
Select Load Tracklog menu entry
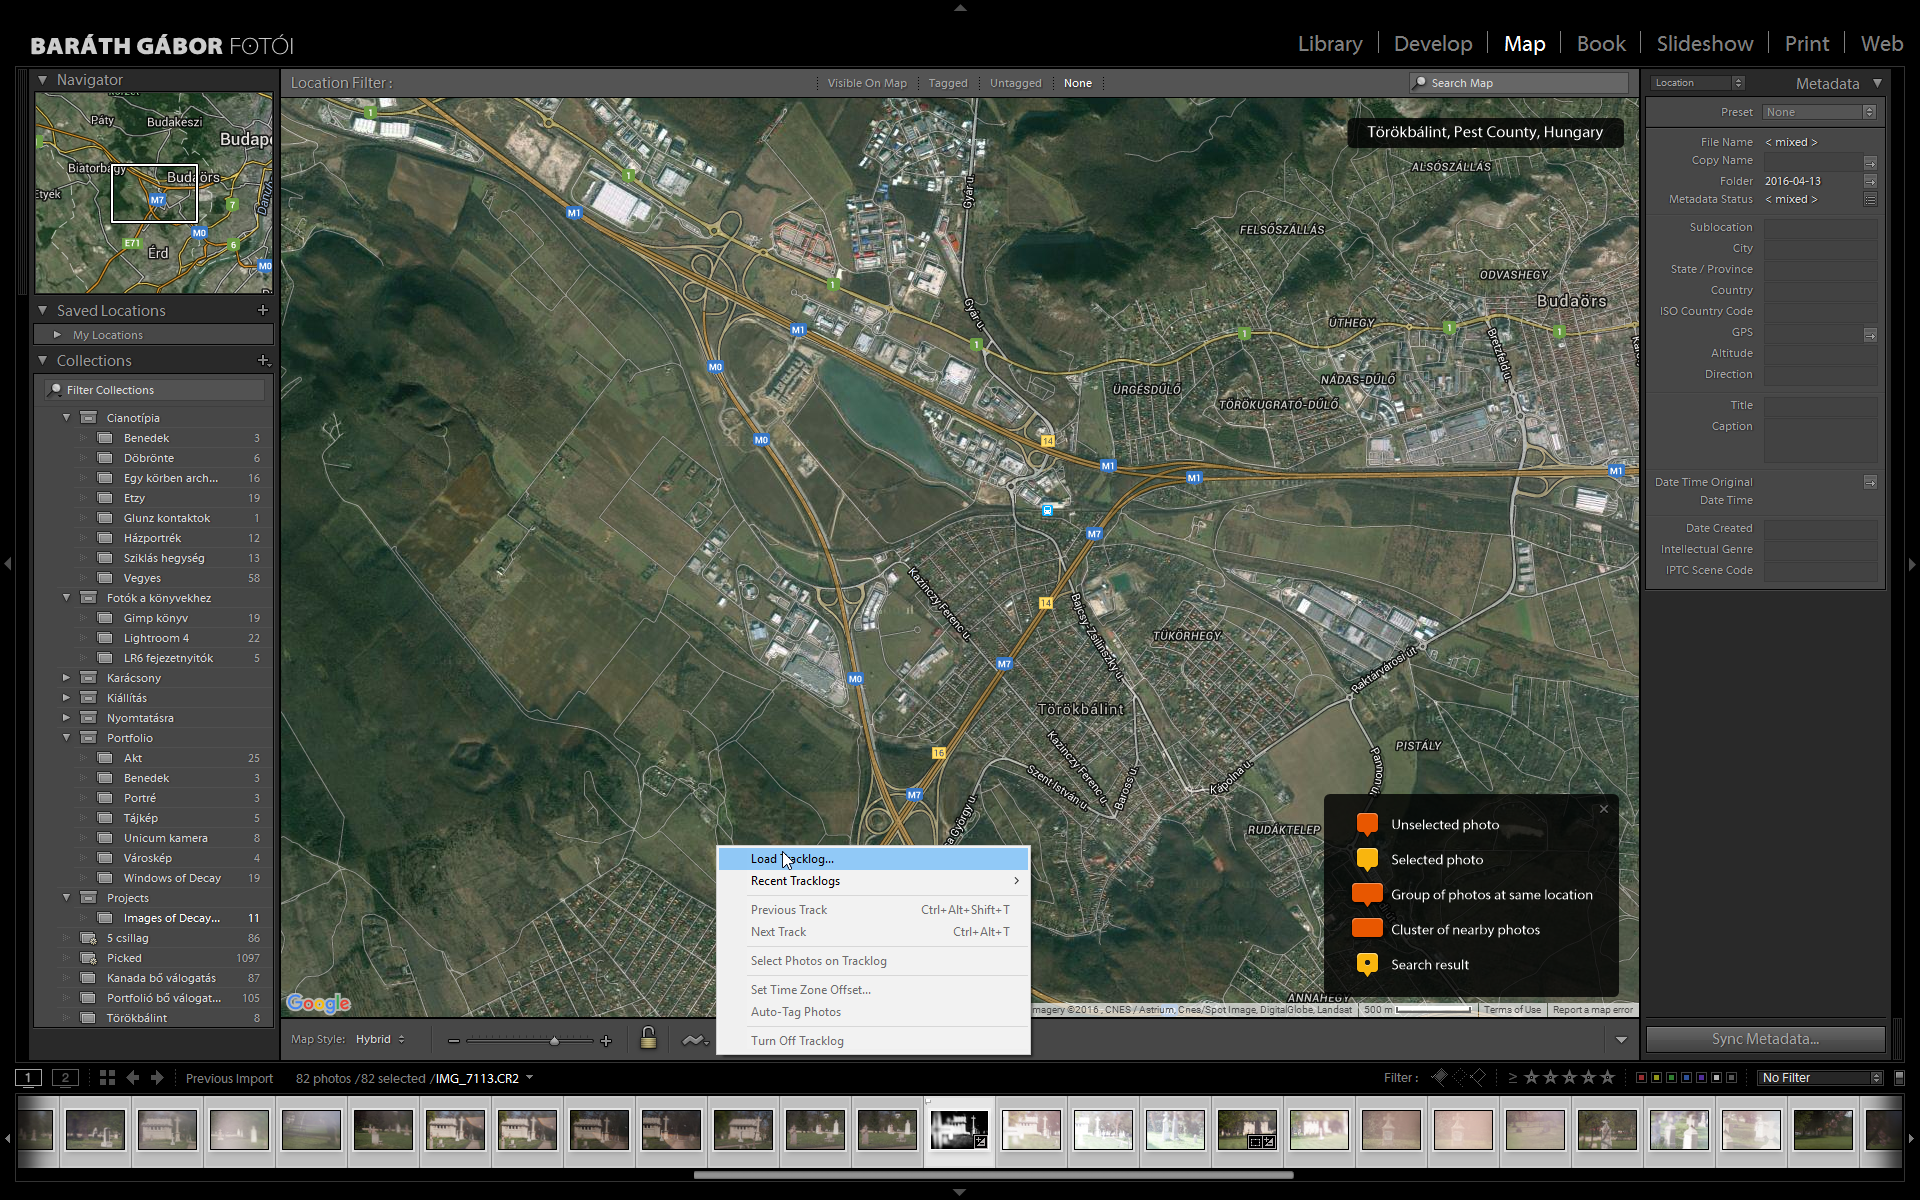pyautogui.click(x=873, y=859)
